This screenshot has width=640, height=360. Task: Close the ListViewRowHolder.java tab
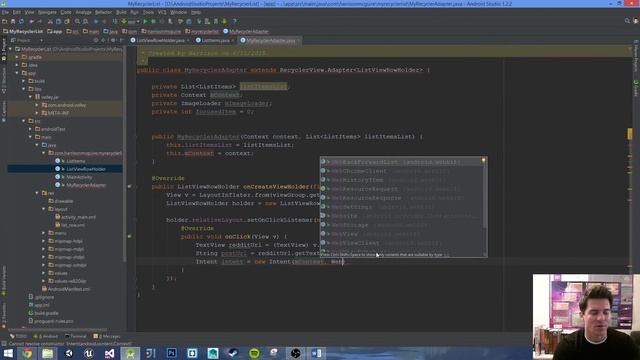click(188, 40)
